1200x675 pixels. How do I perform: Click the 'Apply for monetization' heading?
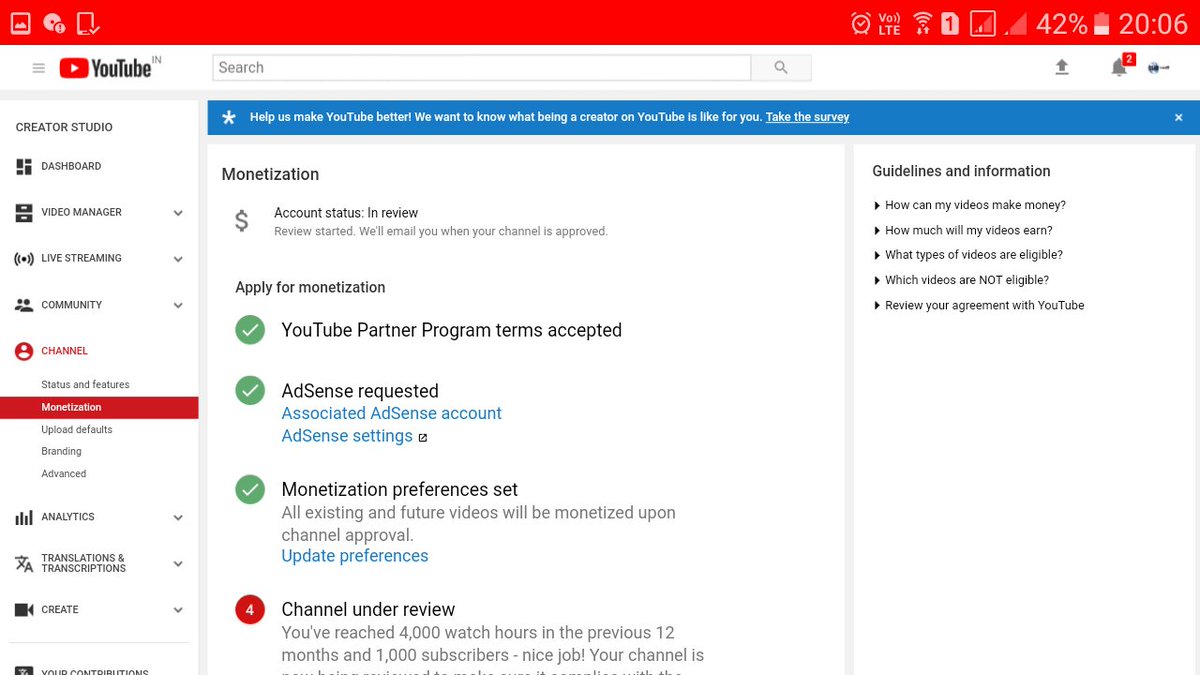(x=310, y=287)
